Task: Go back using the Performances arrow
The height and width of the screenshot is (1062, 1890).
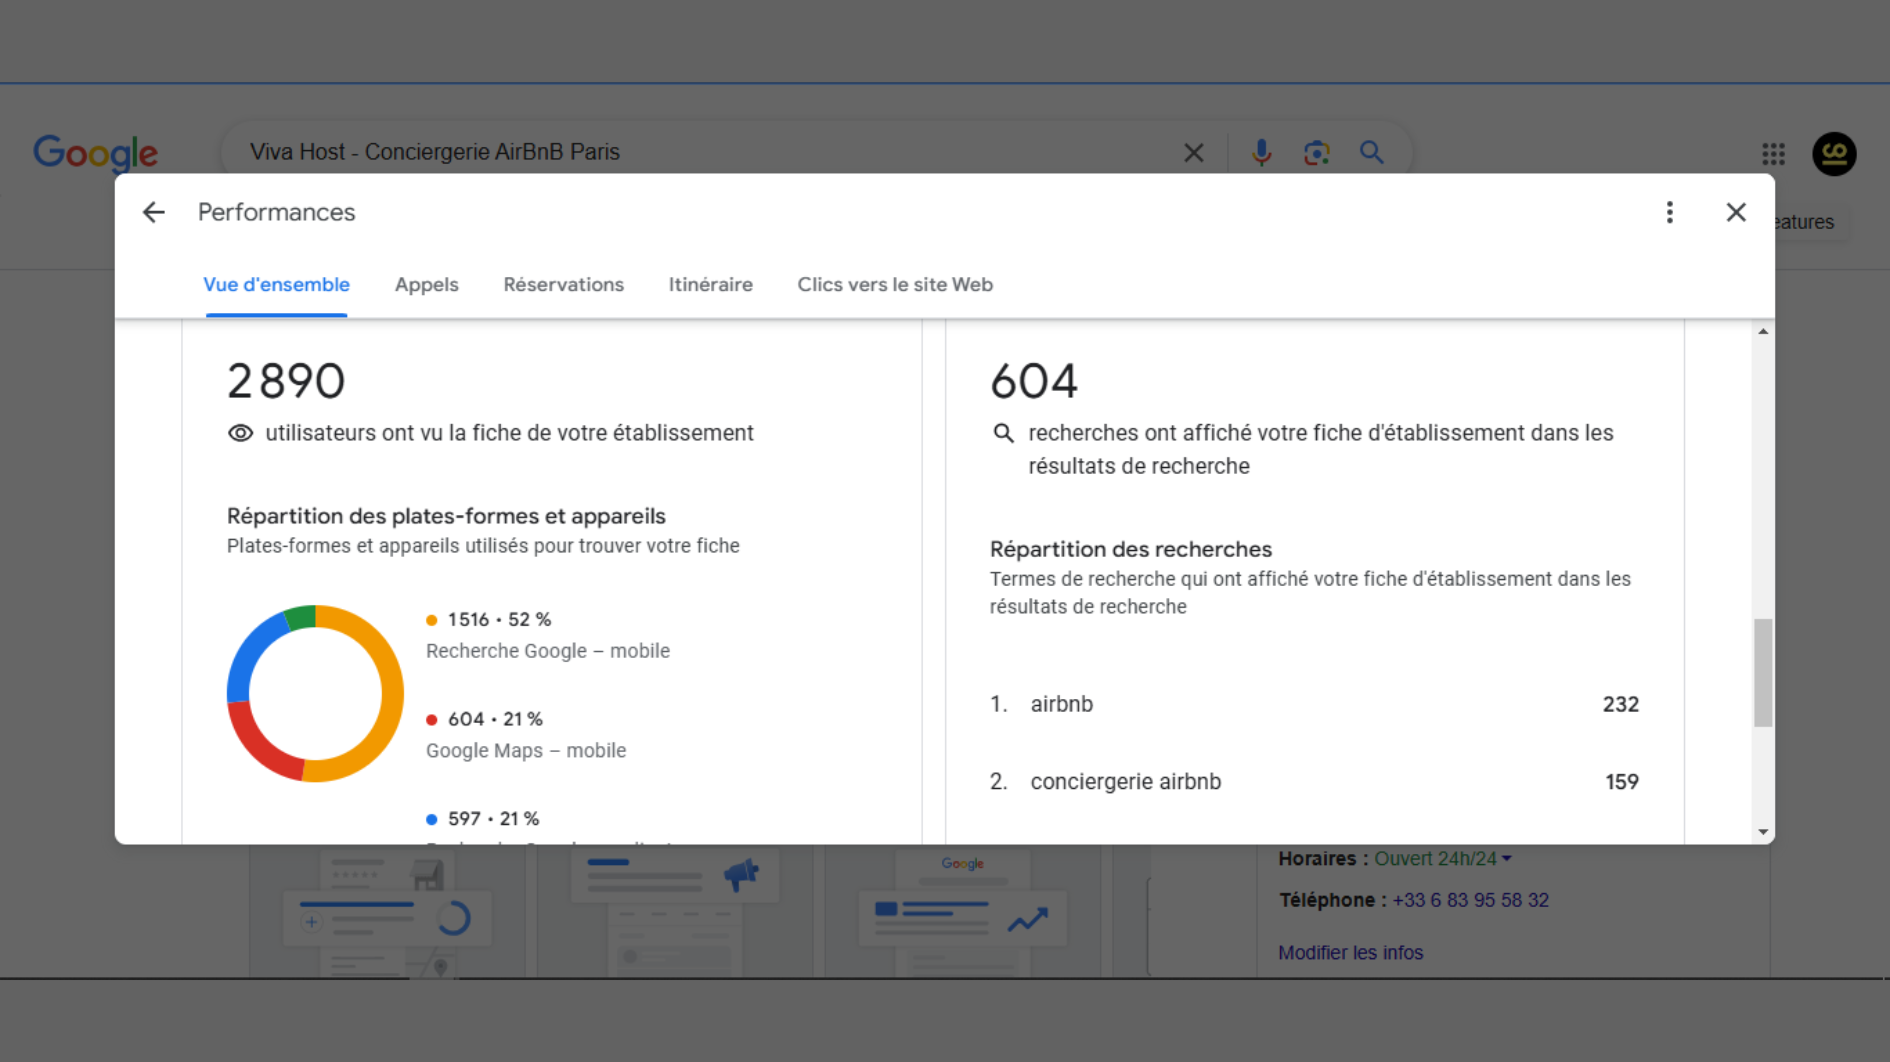Action: point(153,212)
